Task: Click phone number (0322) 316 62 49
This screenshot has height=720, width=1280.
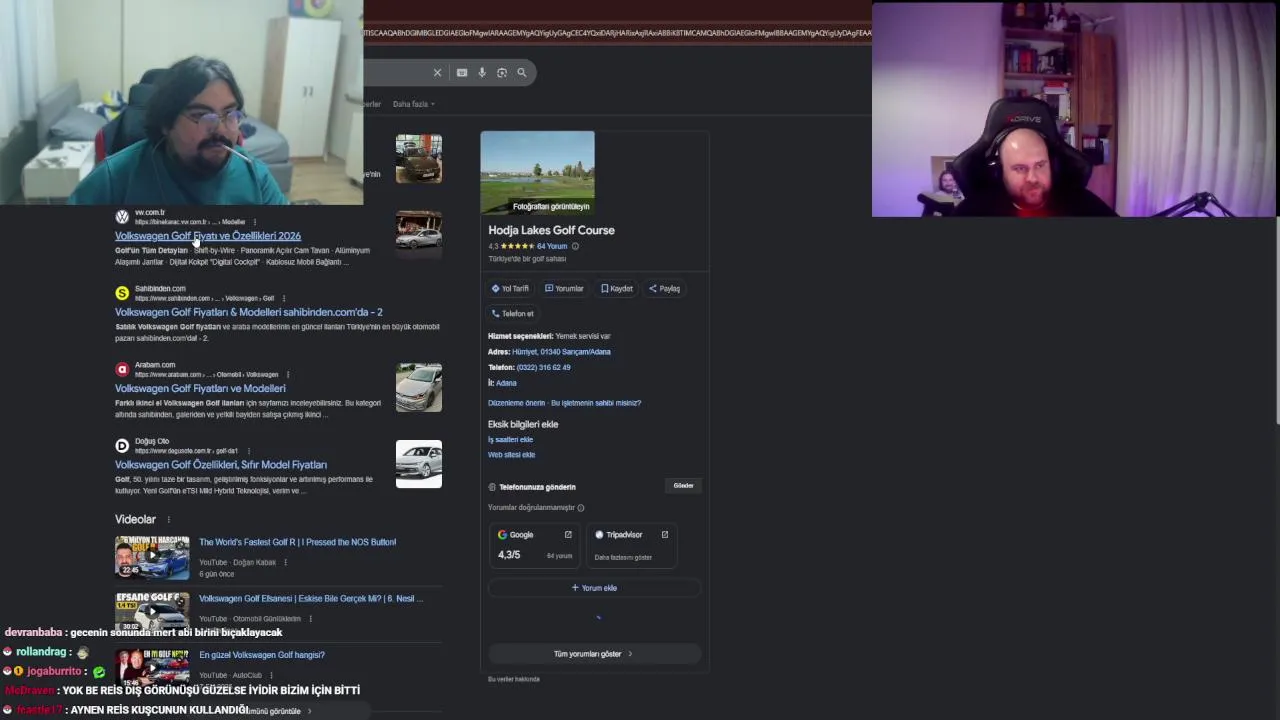Action: pos(543,367)
